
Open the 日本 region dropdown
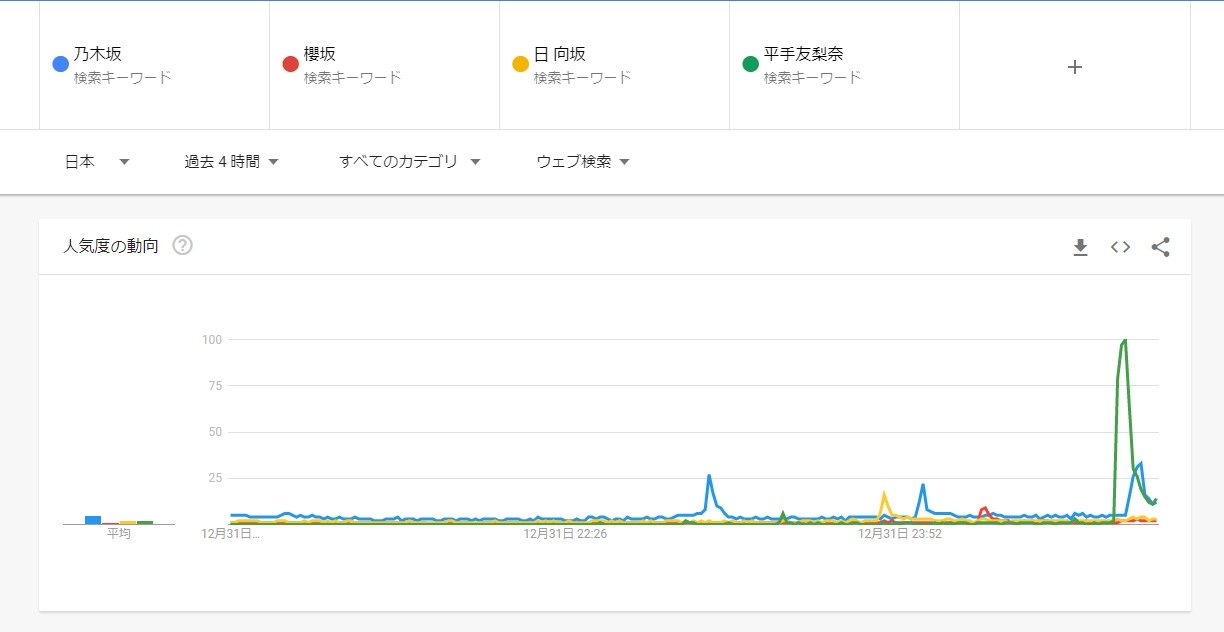point(97,162)
